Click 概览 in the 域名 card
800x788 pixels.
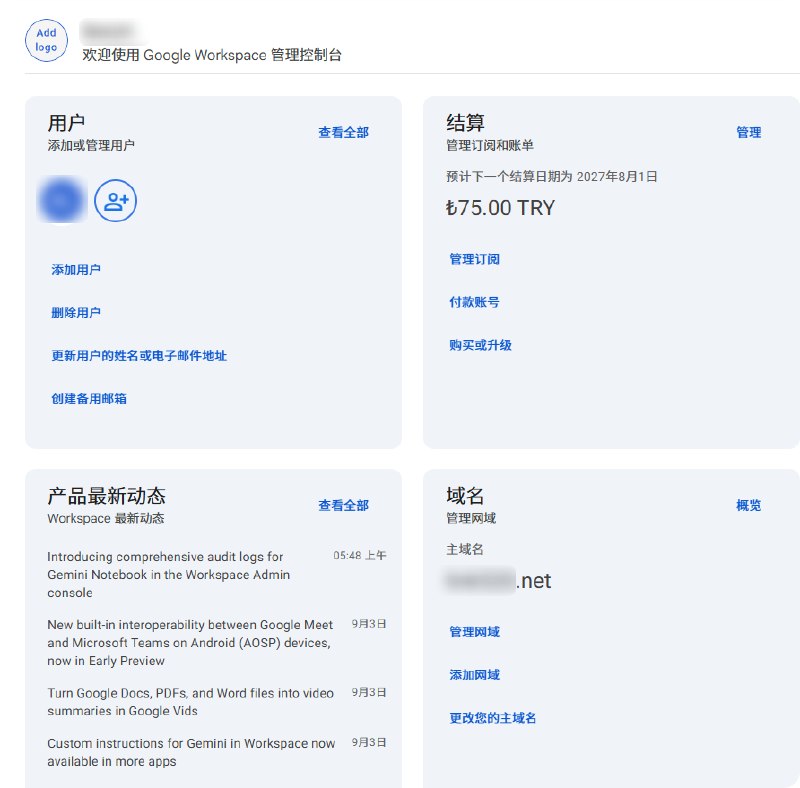[x=748, y=506]
